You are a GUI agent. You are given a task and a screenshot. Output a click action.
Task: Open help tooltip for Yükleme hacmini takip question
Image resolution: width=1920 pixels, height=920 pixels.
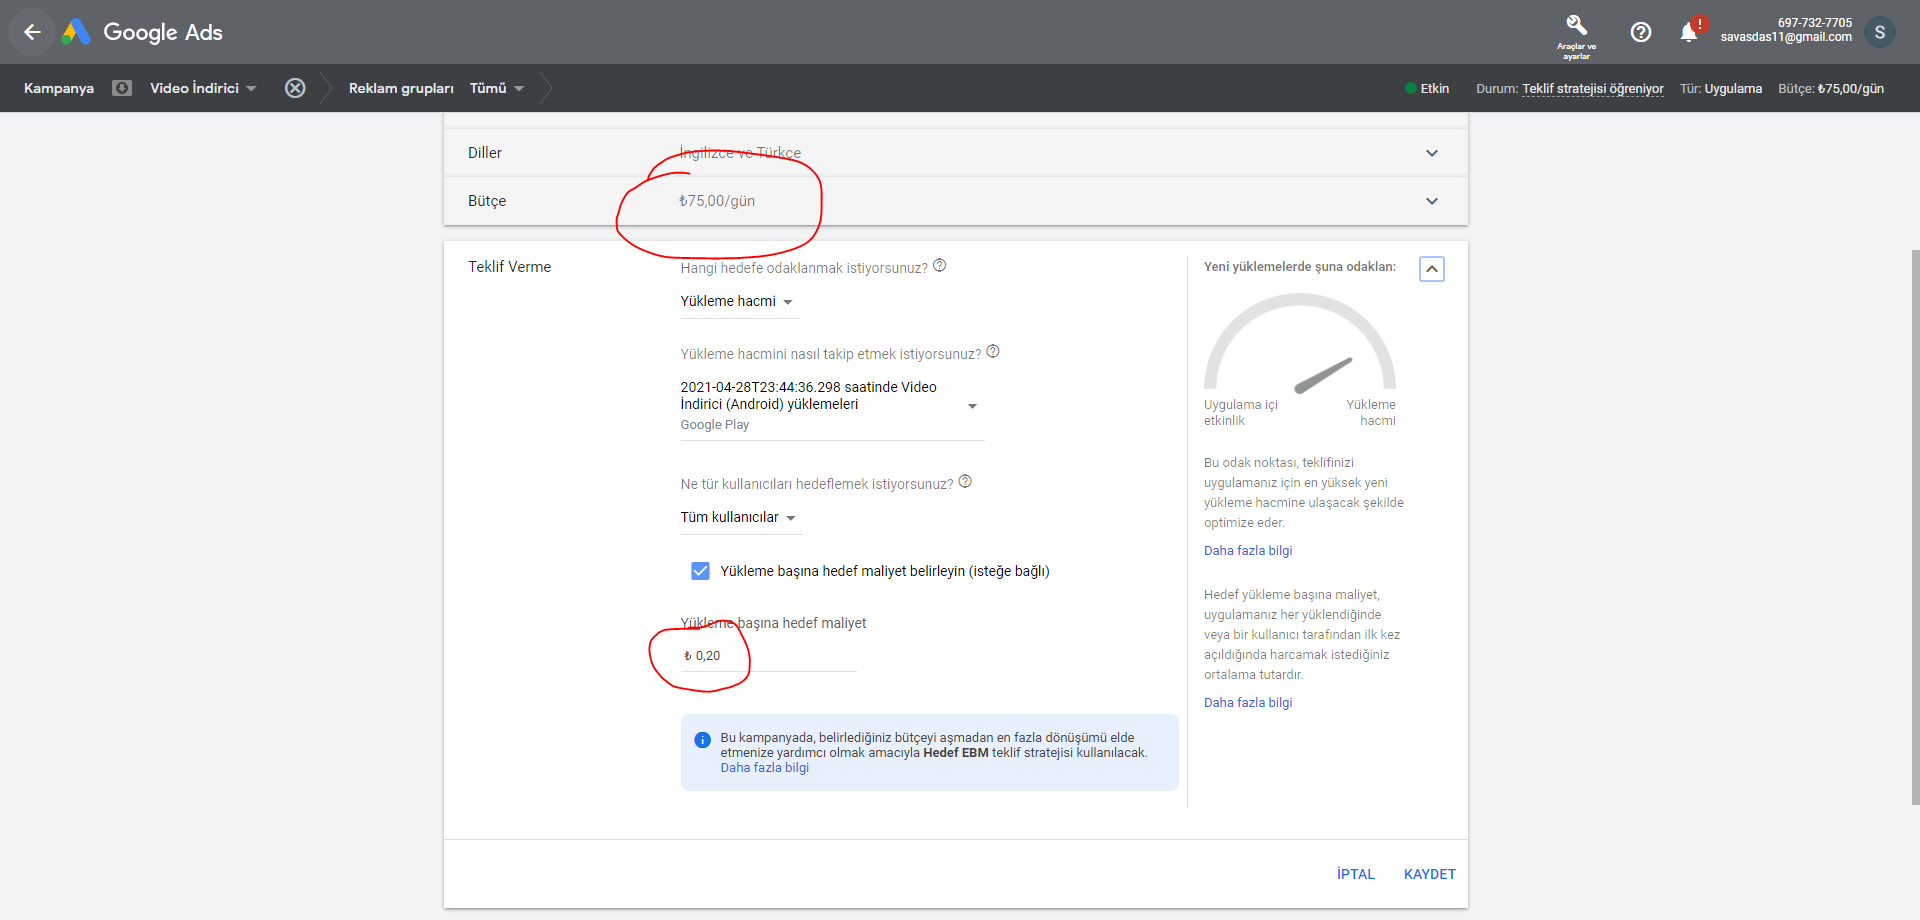(x=993, y=352)
